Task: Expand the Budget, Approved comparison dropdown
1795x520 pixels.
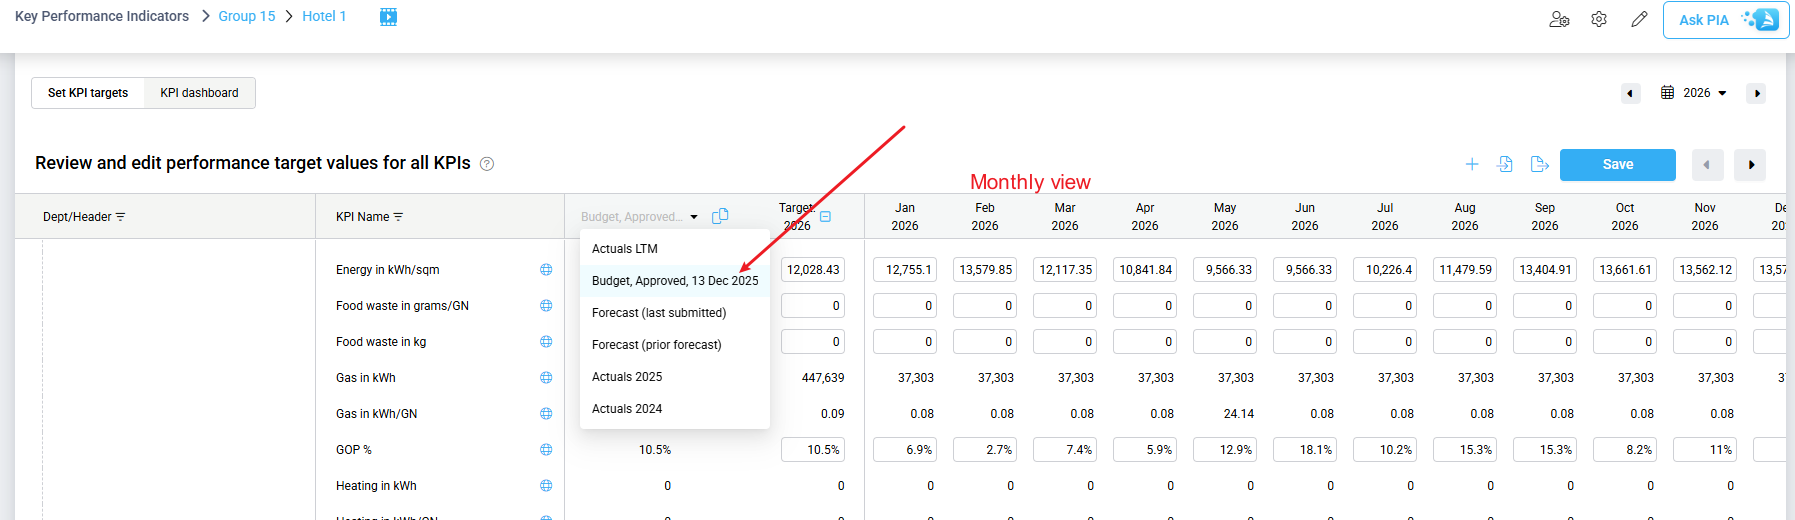Action: 639,217
